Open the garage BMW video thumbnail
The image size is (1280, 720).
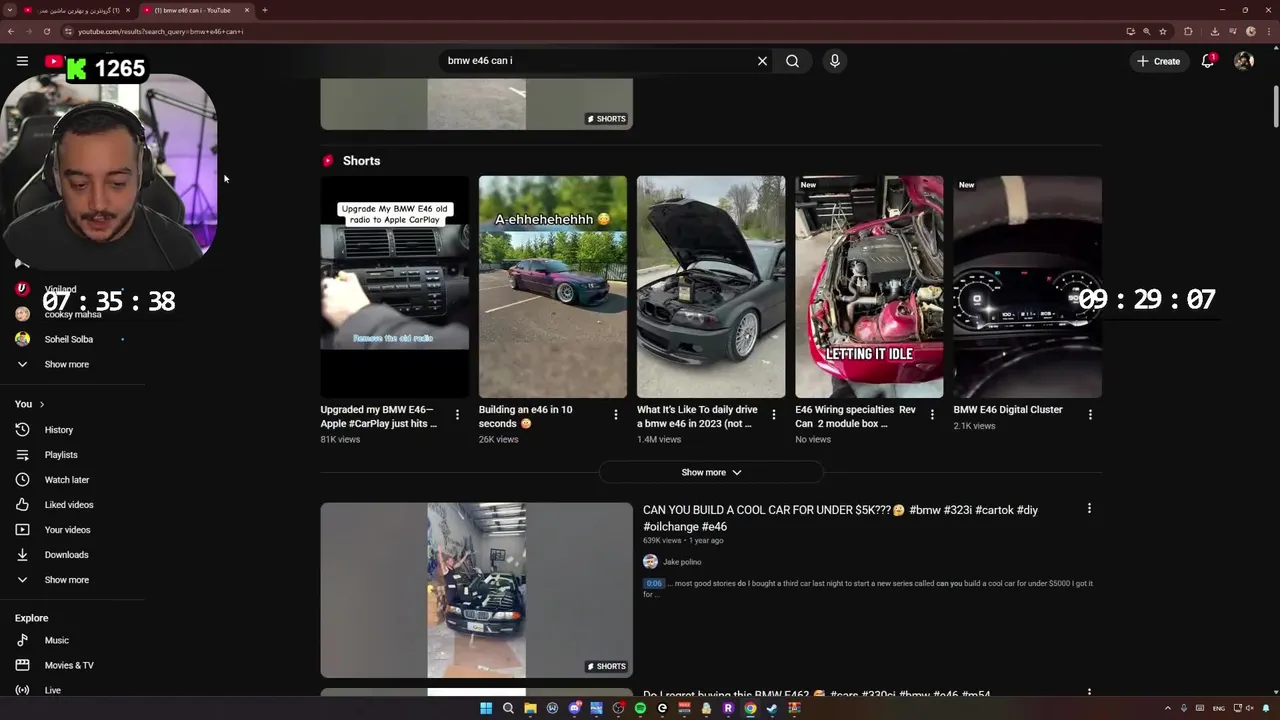pos(476,590)
